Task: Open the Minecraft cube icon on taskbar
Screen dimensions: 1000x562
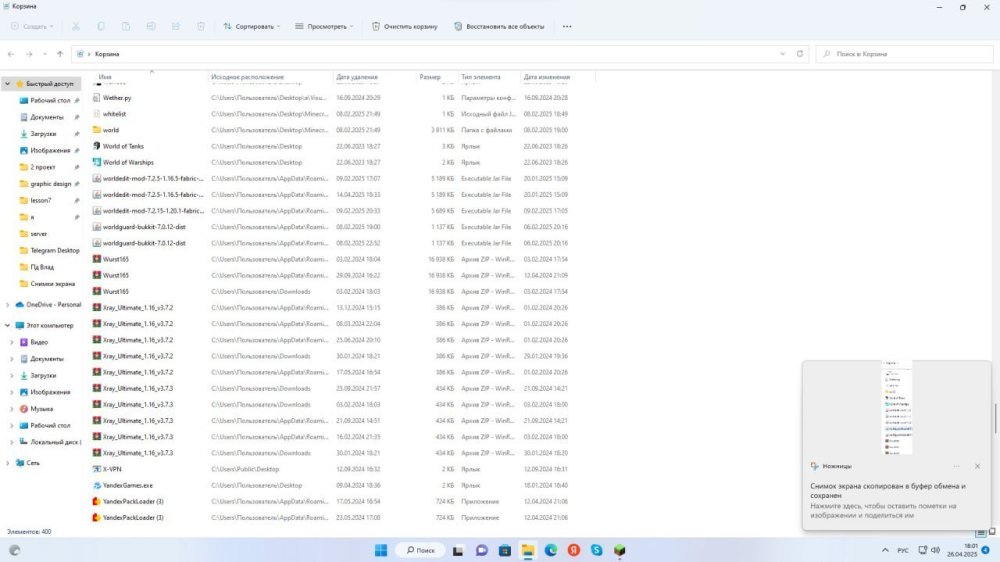Action: (x=619, y=550)
